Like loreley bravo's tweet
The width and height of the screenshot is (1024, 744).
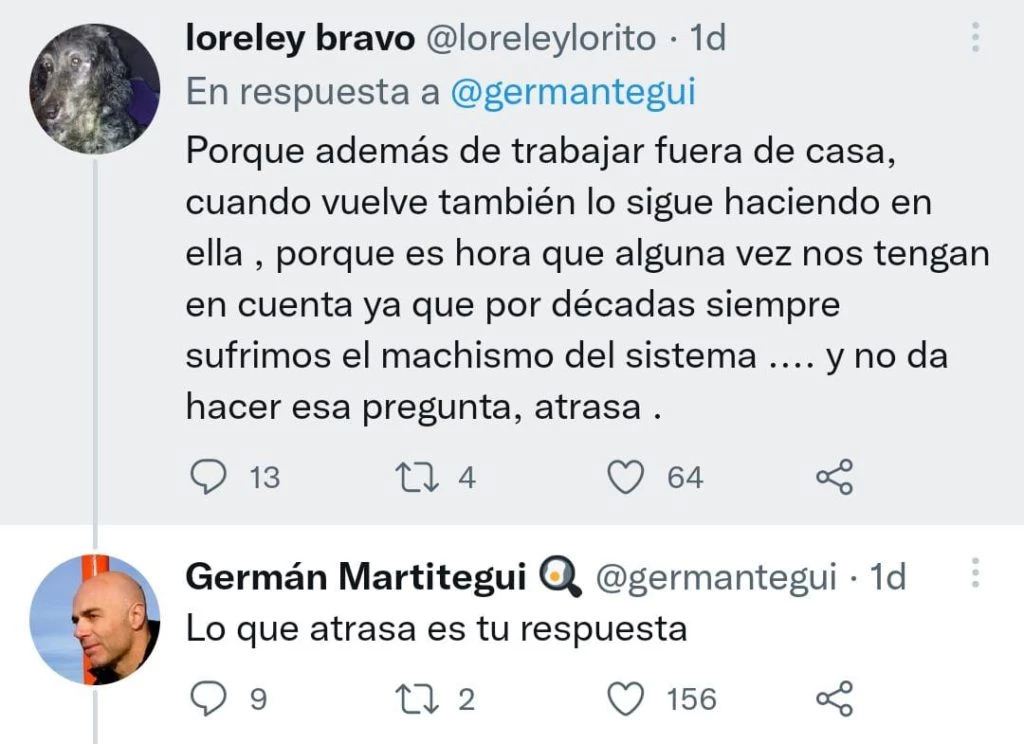627,478
